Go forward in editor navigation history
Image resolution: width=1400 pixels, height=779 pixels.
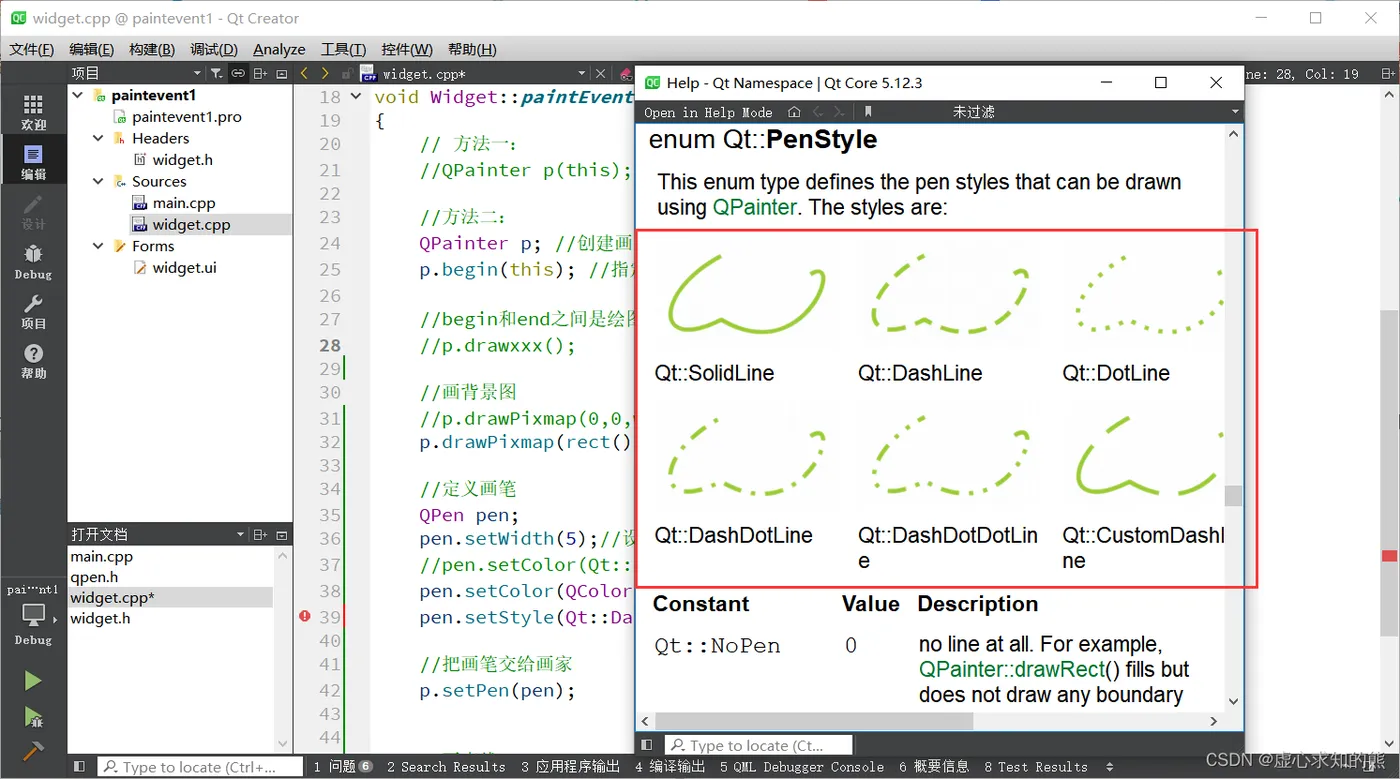[x=325, y=73]
